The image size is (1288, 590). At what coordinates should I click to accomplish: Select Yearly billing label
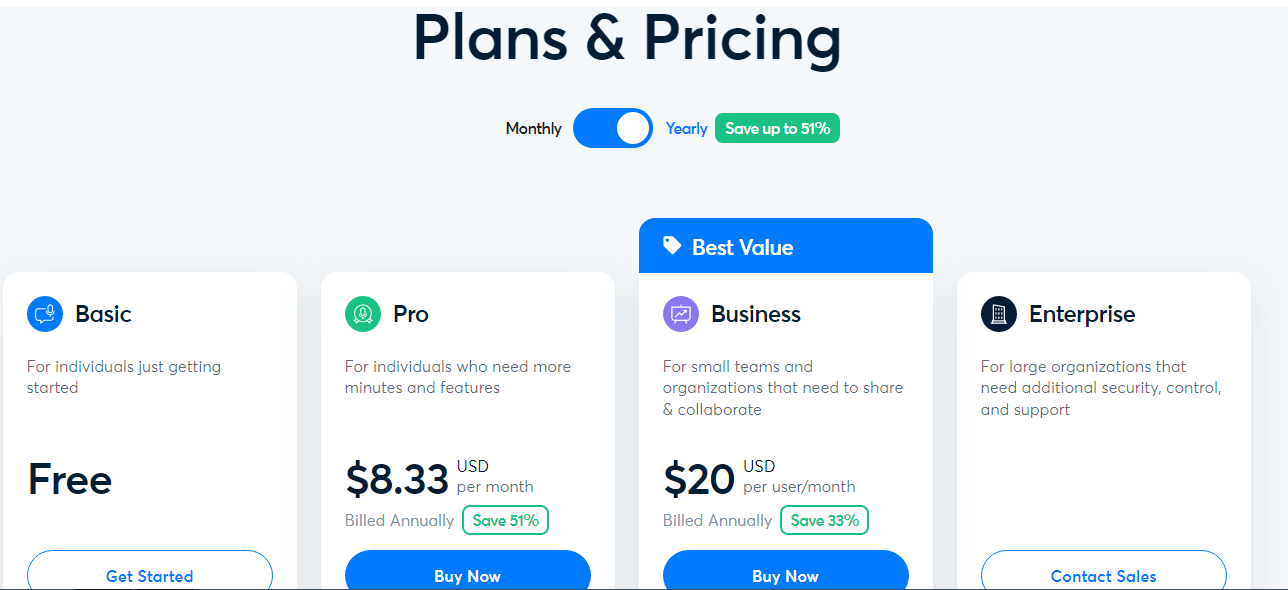coord(687,129)
